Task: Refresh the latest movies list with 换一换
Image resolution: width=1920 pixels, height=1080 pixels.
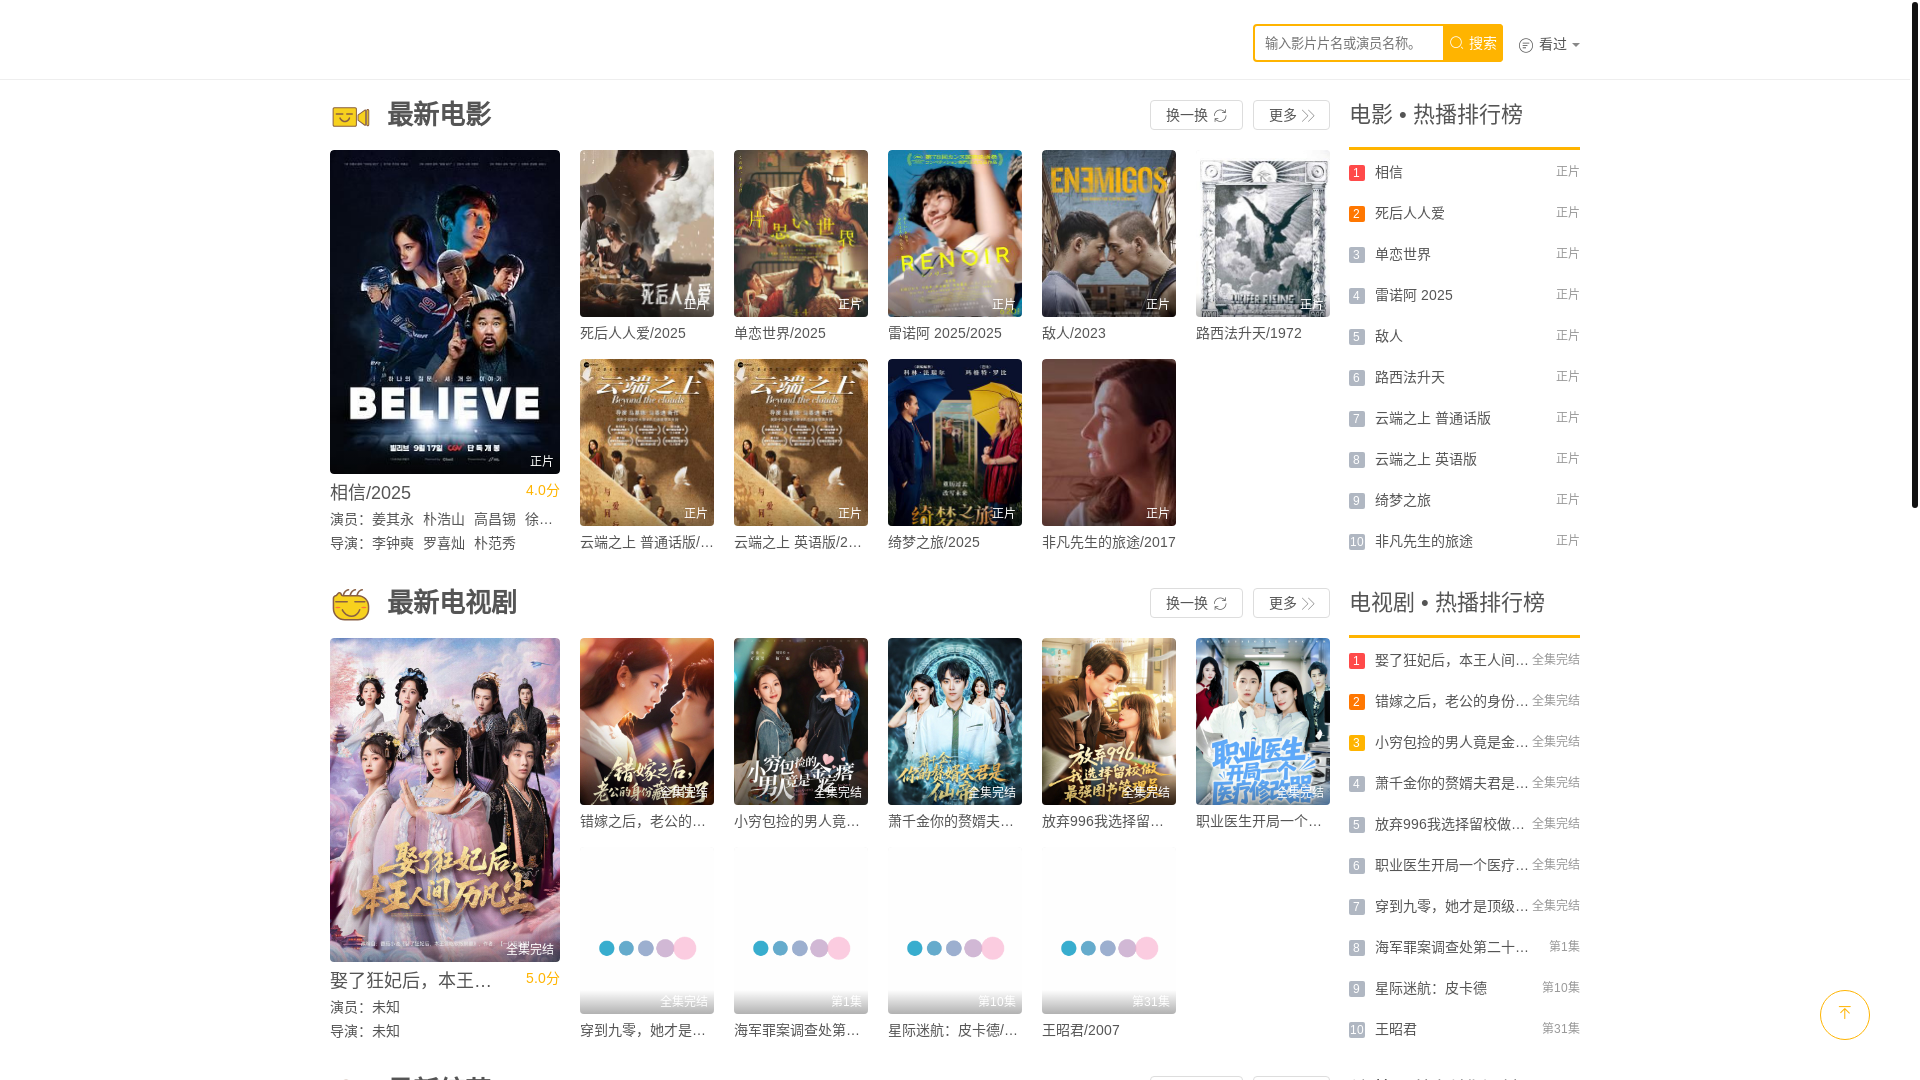Action: click(1195, 115)
